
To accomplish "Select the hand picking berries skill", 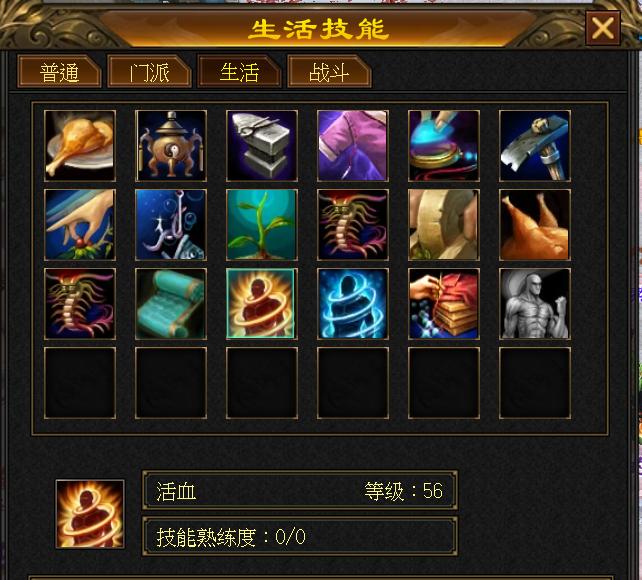I will (x=80, y=225).
